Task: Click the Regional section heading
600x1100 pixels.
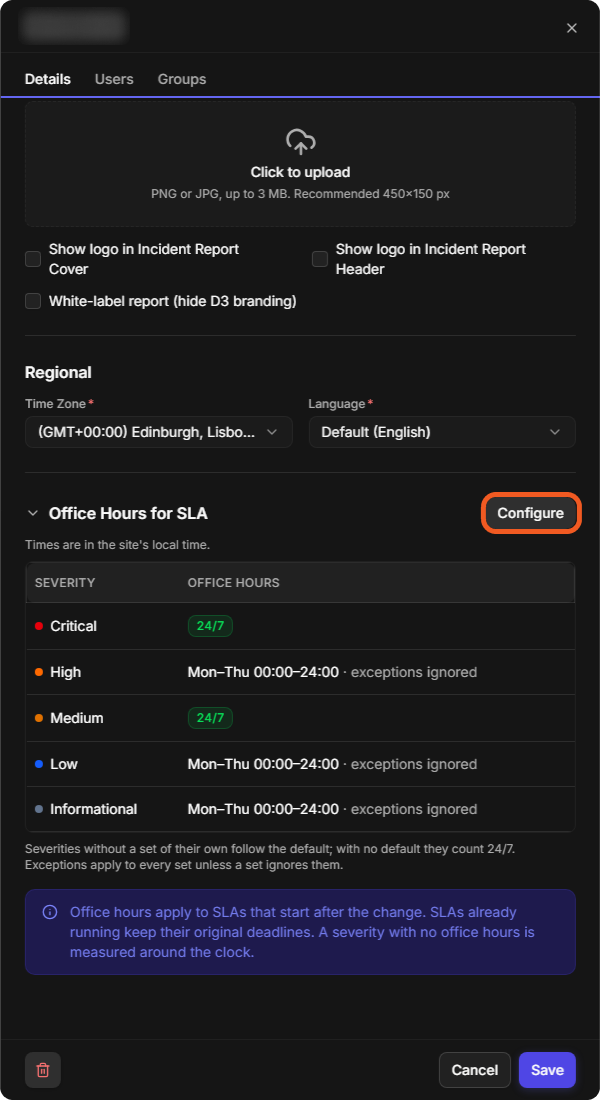Action: (58, 373)
